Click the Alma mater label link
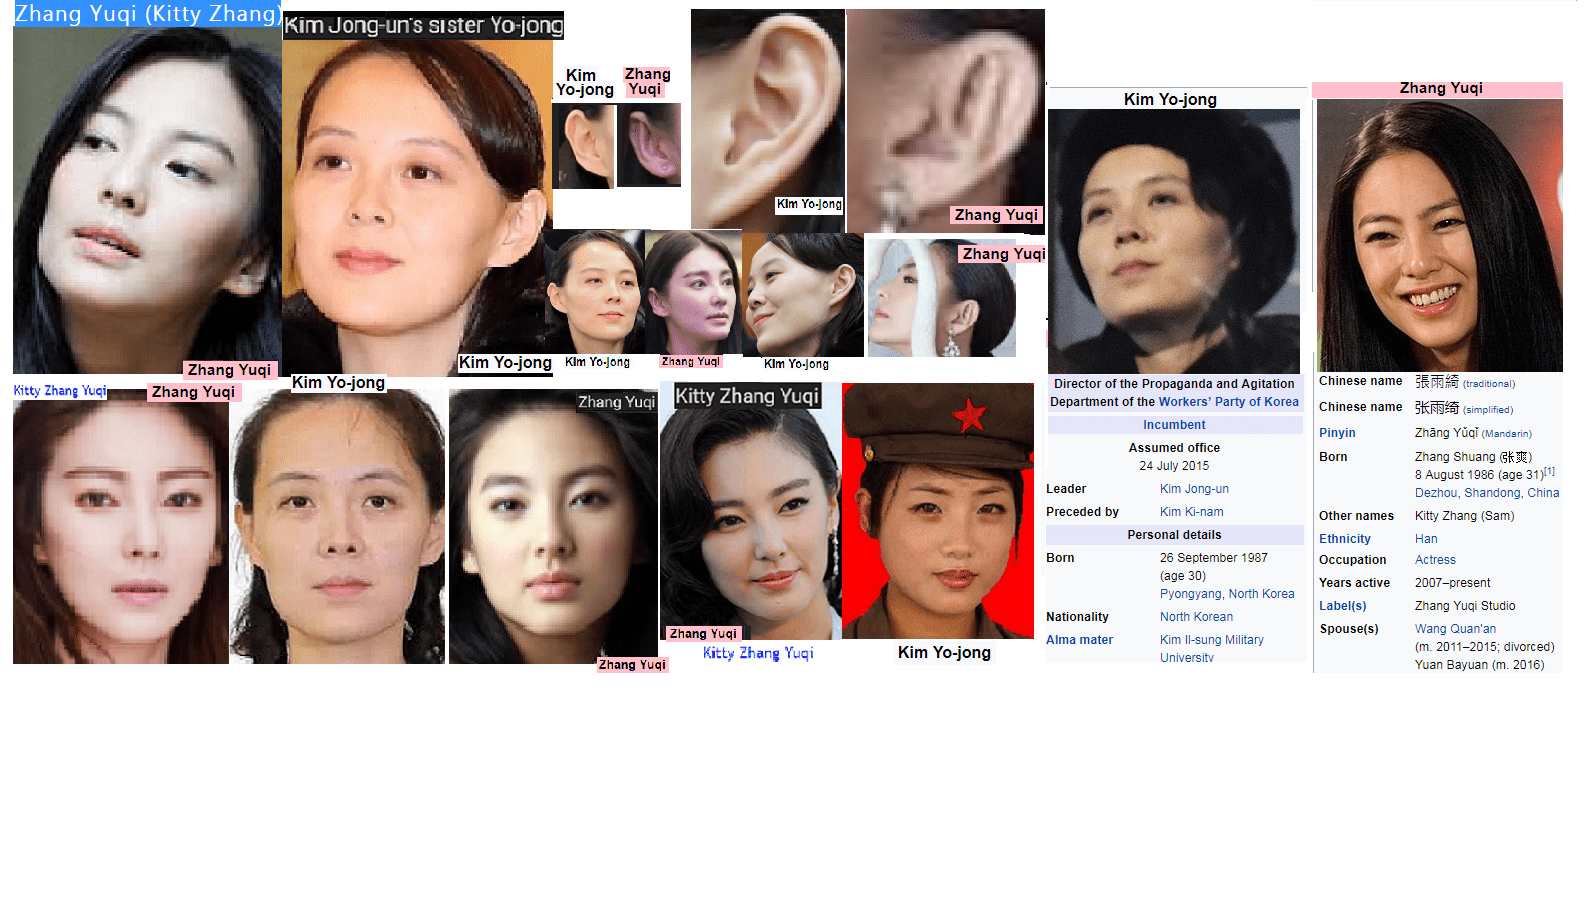This screenshot has height=897, width=1593. (x=1079, y=640)
